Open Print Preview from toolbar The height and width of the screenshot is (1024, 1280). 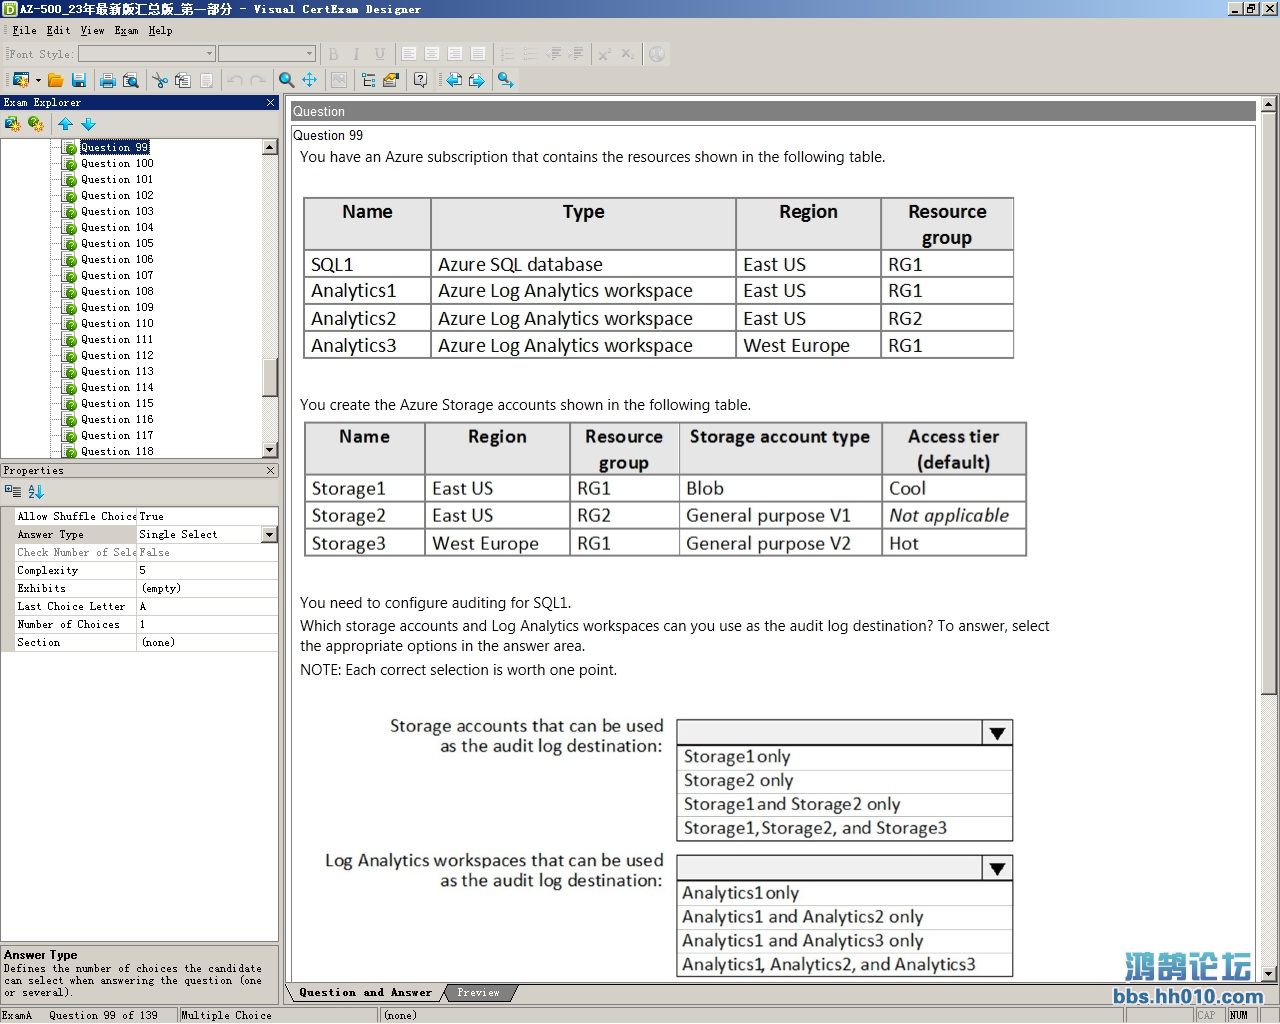click(x=131, y=80)
